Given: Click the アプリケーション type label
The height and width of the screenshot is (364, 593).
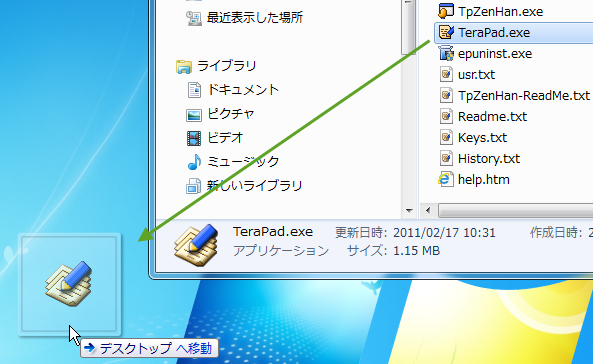Looking at the screenshot, I should pyautogui.click(x=281, y=250).
